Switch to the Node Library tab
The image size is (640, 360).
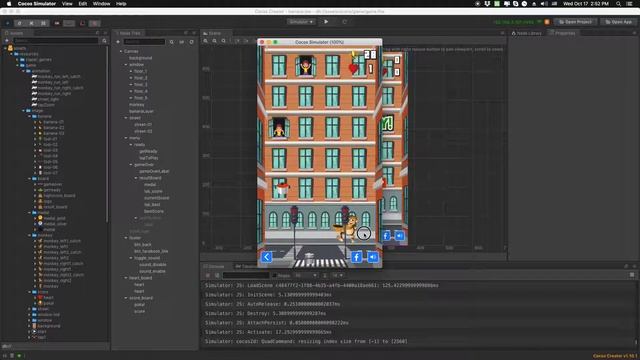click(x=527, y=33)
